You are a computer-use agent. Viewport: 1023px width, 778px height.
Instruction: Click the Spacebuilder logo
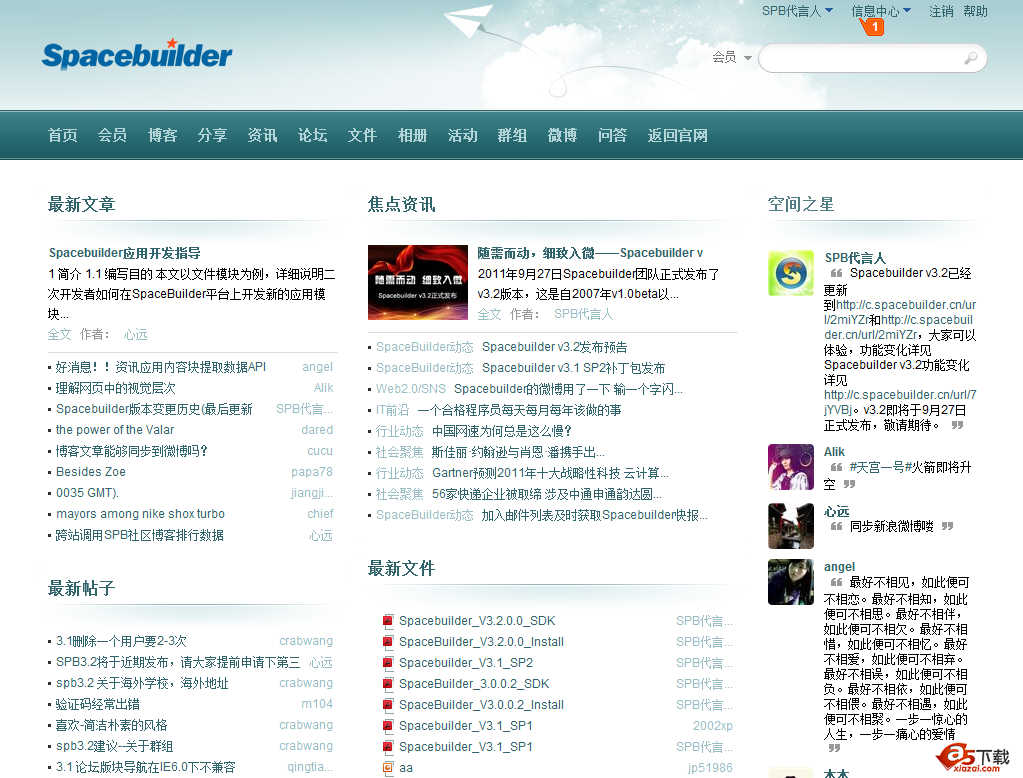tap(137, 54)
